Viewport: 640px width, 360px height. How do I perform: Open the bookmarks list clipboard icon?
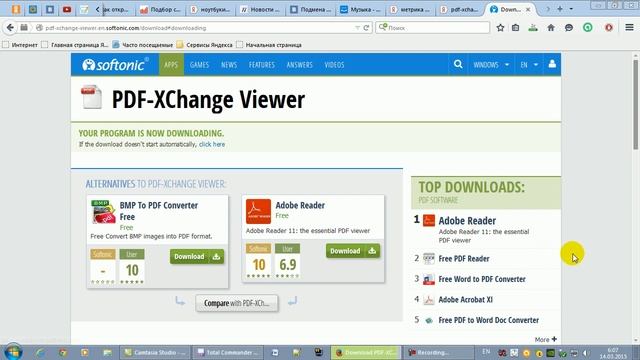click(516, 27)
